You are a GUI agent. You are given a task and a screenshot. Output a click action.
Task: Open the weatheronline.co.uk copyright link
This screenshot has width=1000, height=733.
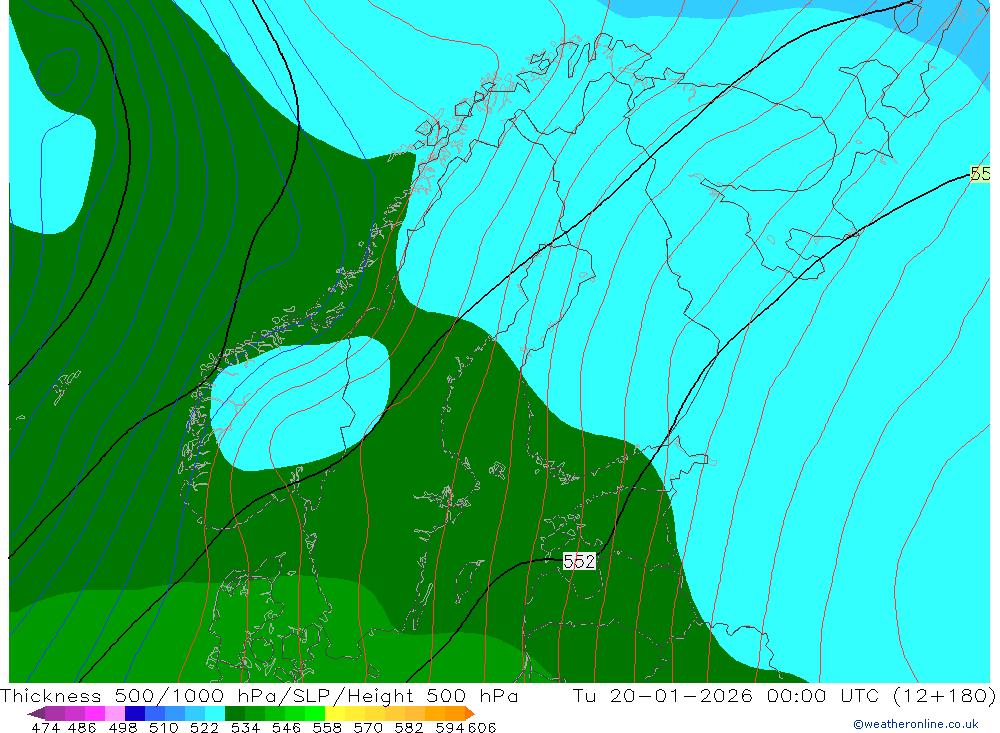(915, 723)
